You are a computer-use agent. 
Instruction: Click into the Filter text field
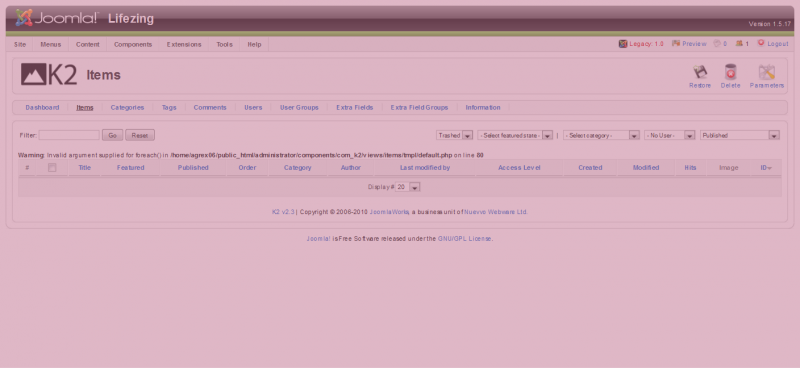click(69, 135)
